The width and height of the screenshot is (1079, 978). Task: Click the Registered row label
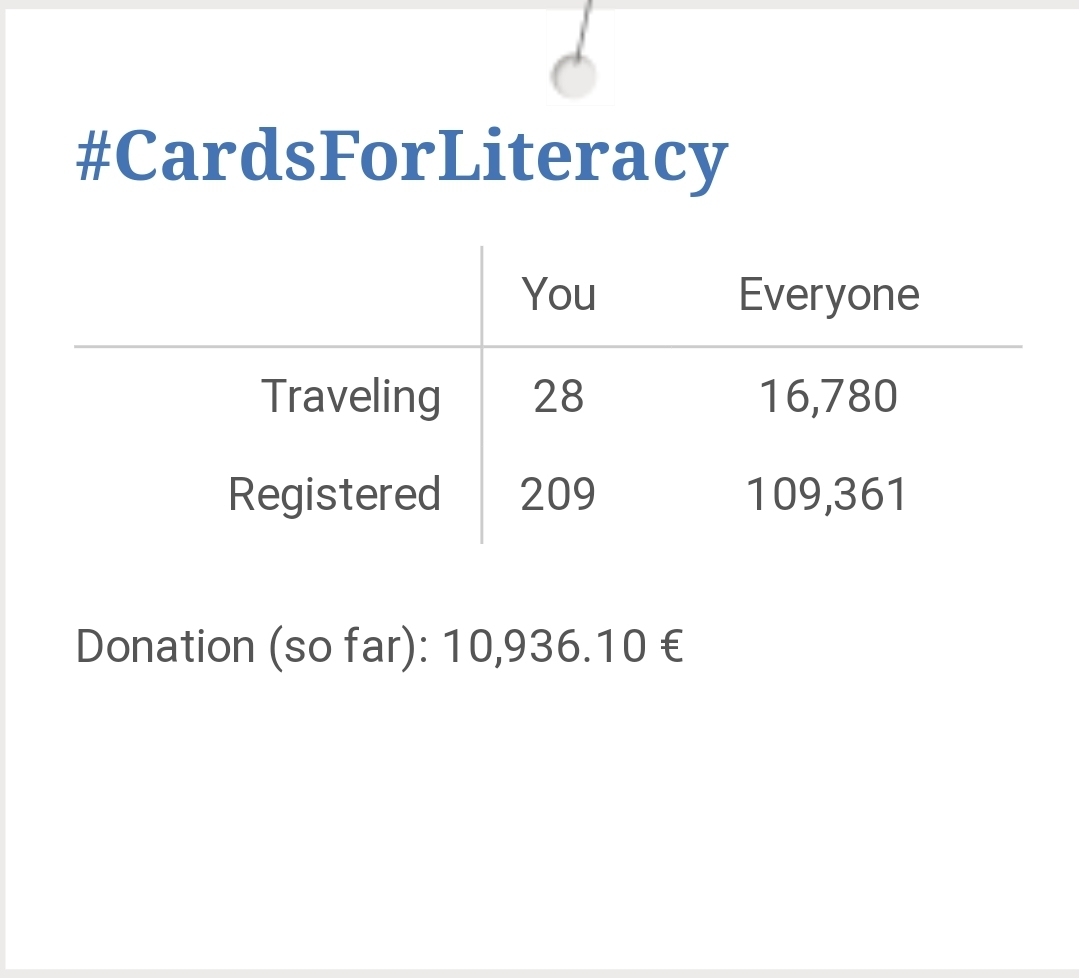click(x=334, y=495)
